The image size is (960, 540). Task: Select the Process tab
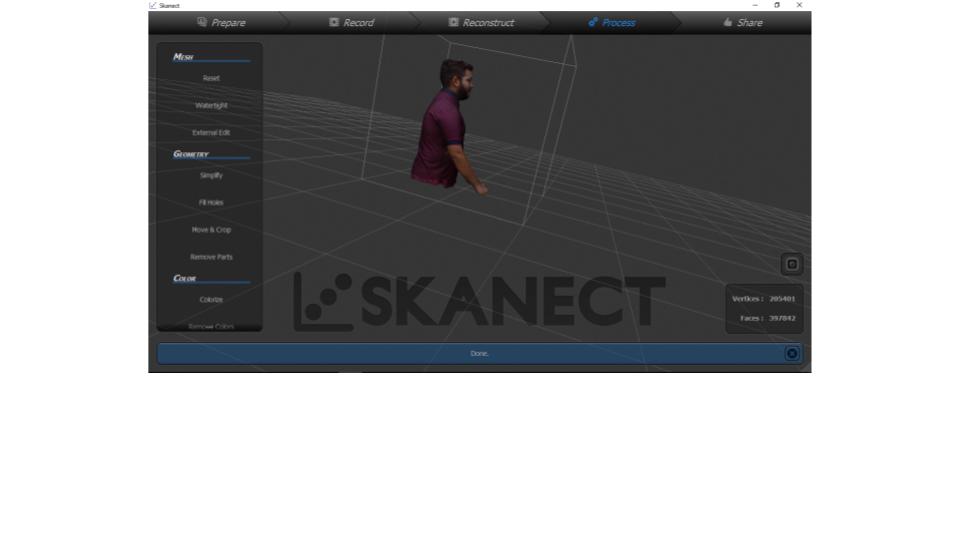(x=611, y=23)
